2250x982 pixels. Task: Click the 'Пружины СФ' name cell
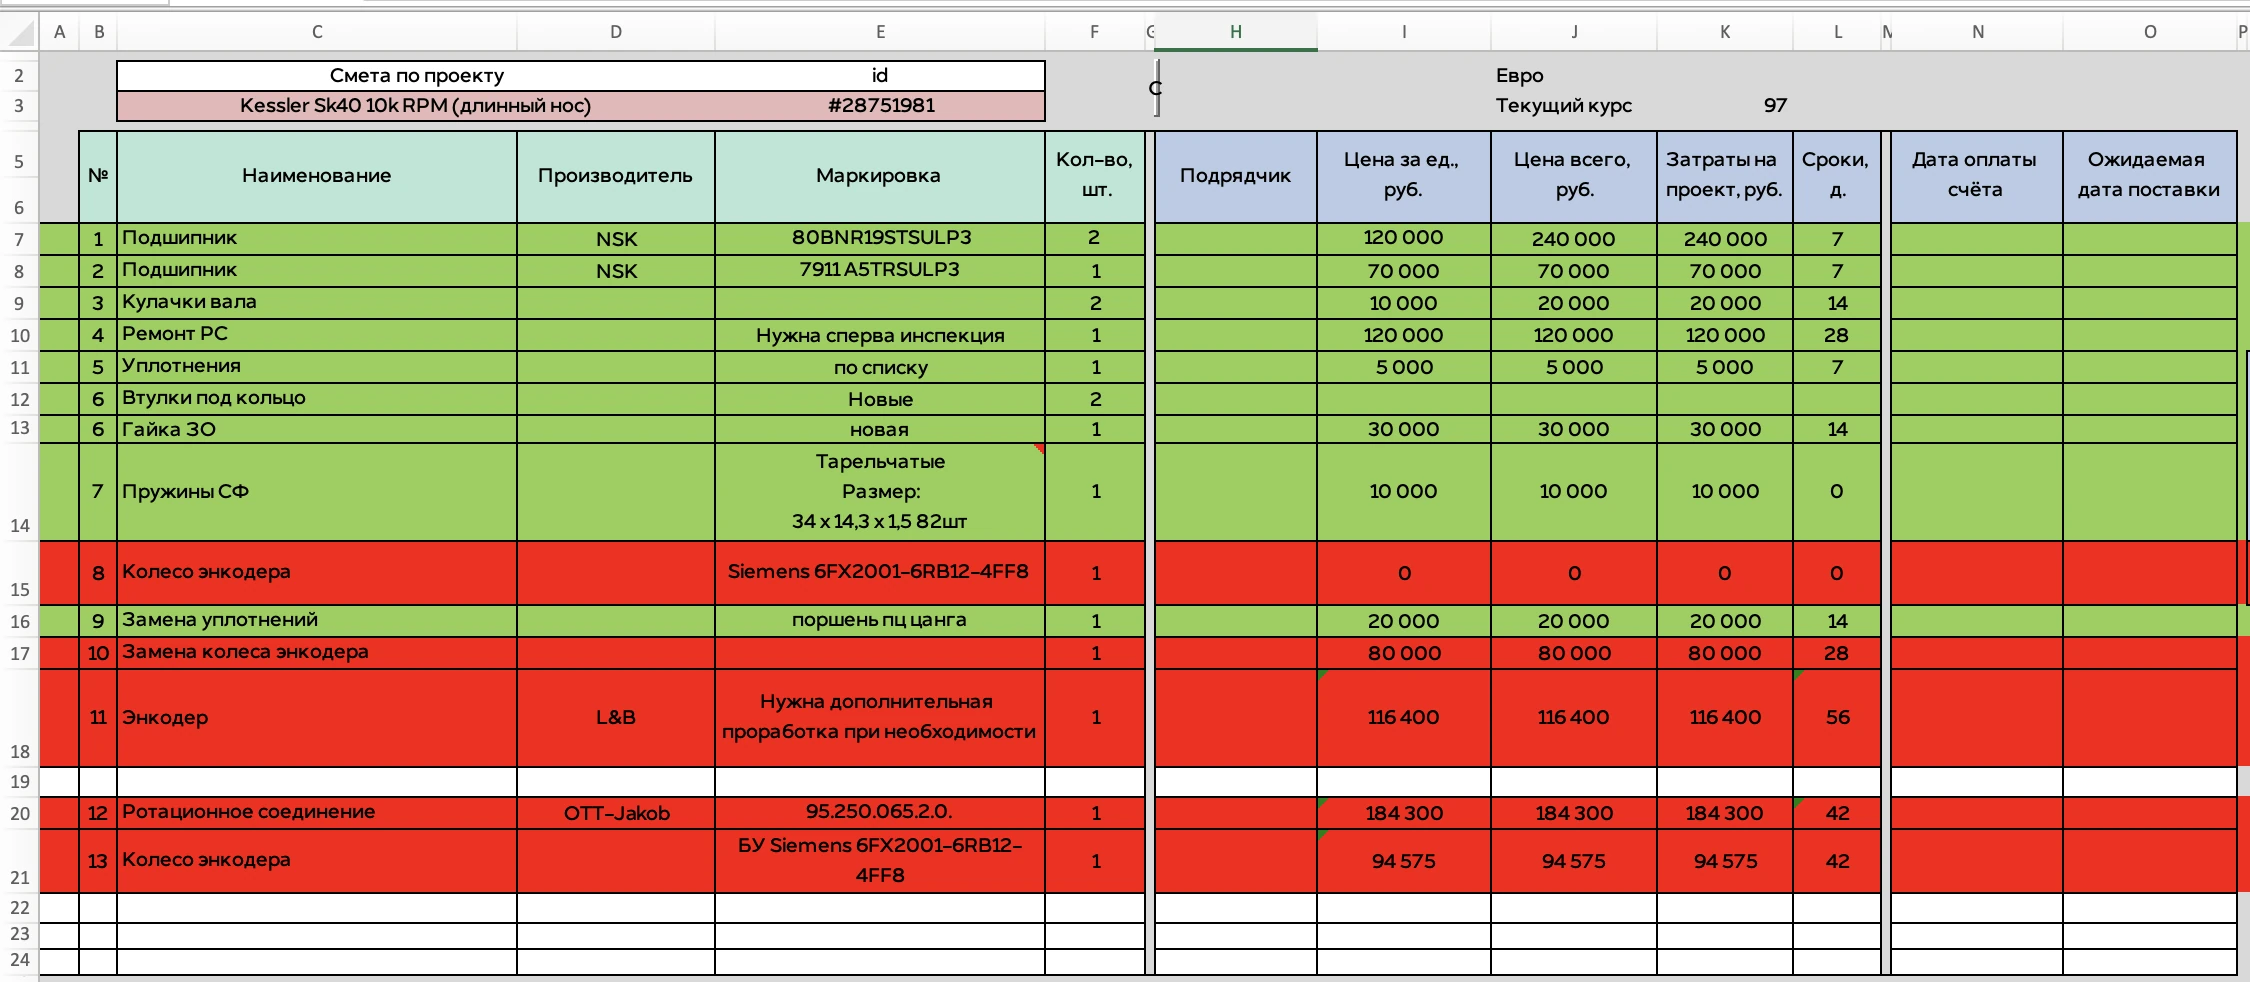(x=317, y=492)
